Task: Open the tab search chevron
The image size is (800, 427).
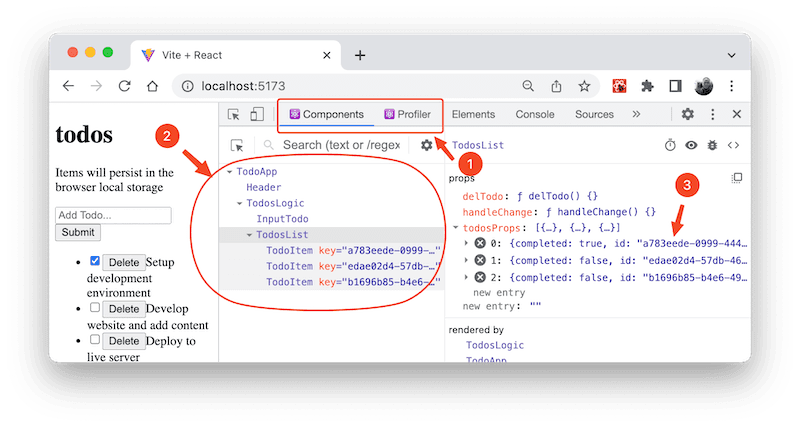Action: [x=732, y=55]
